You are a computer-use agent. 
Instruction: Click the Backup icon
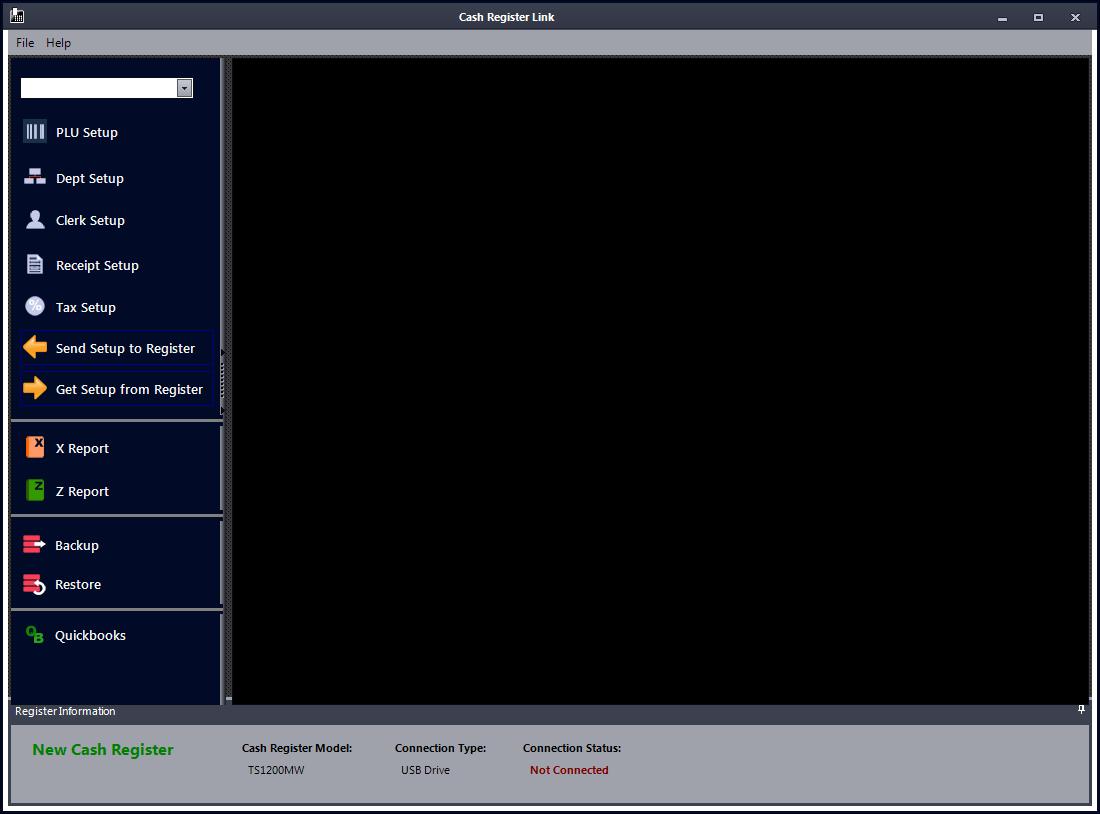click(x=34, y=545)
